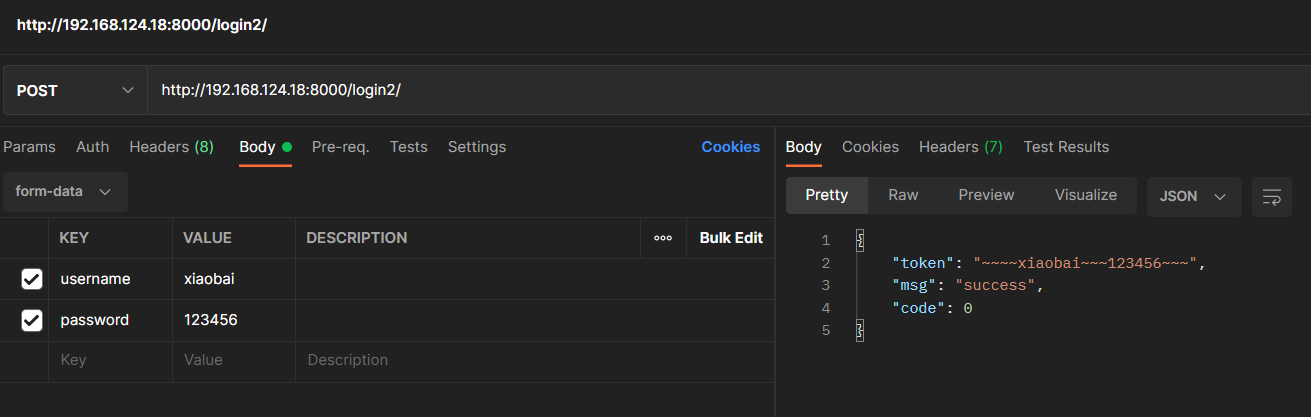Open the Auth tab

point(93,147)
